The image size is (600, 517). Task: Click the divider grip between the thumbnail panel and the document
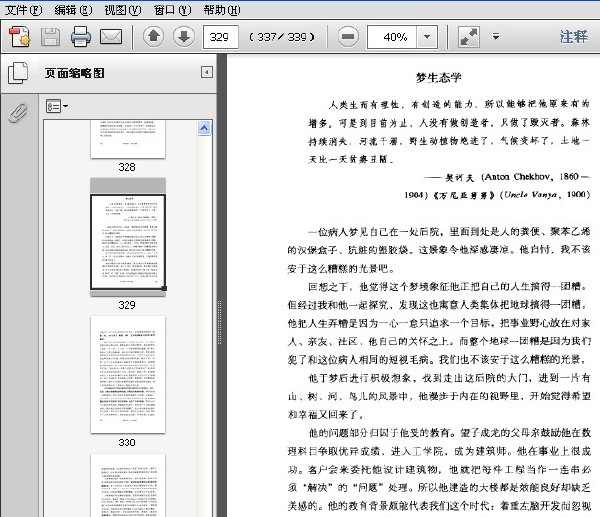click(x=220, y=322)
